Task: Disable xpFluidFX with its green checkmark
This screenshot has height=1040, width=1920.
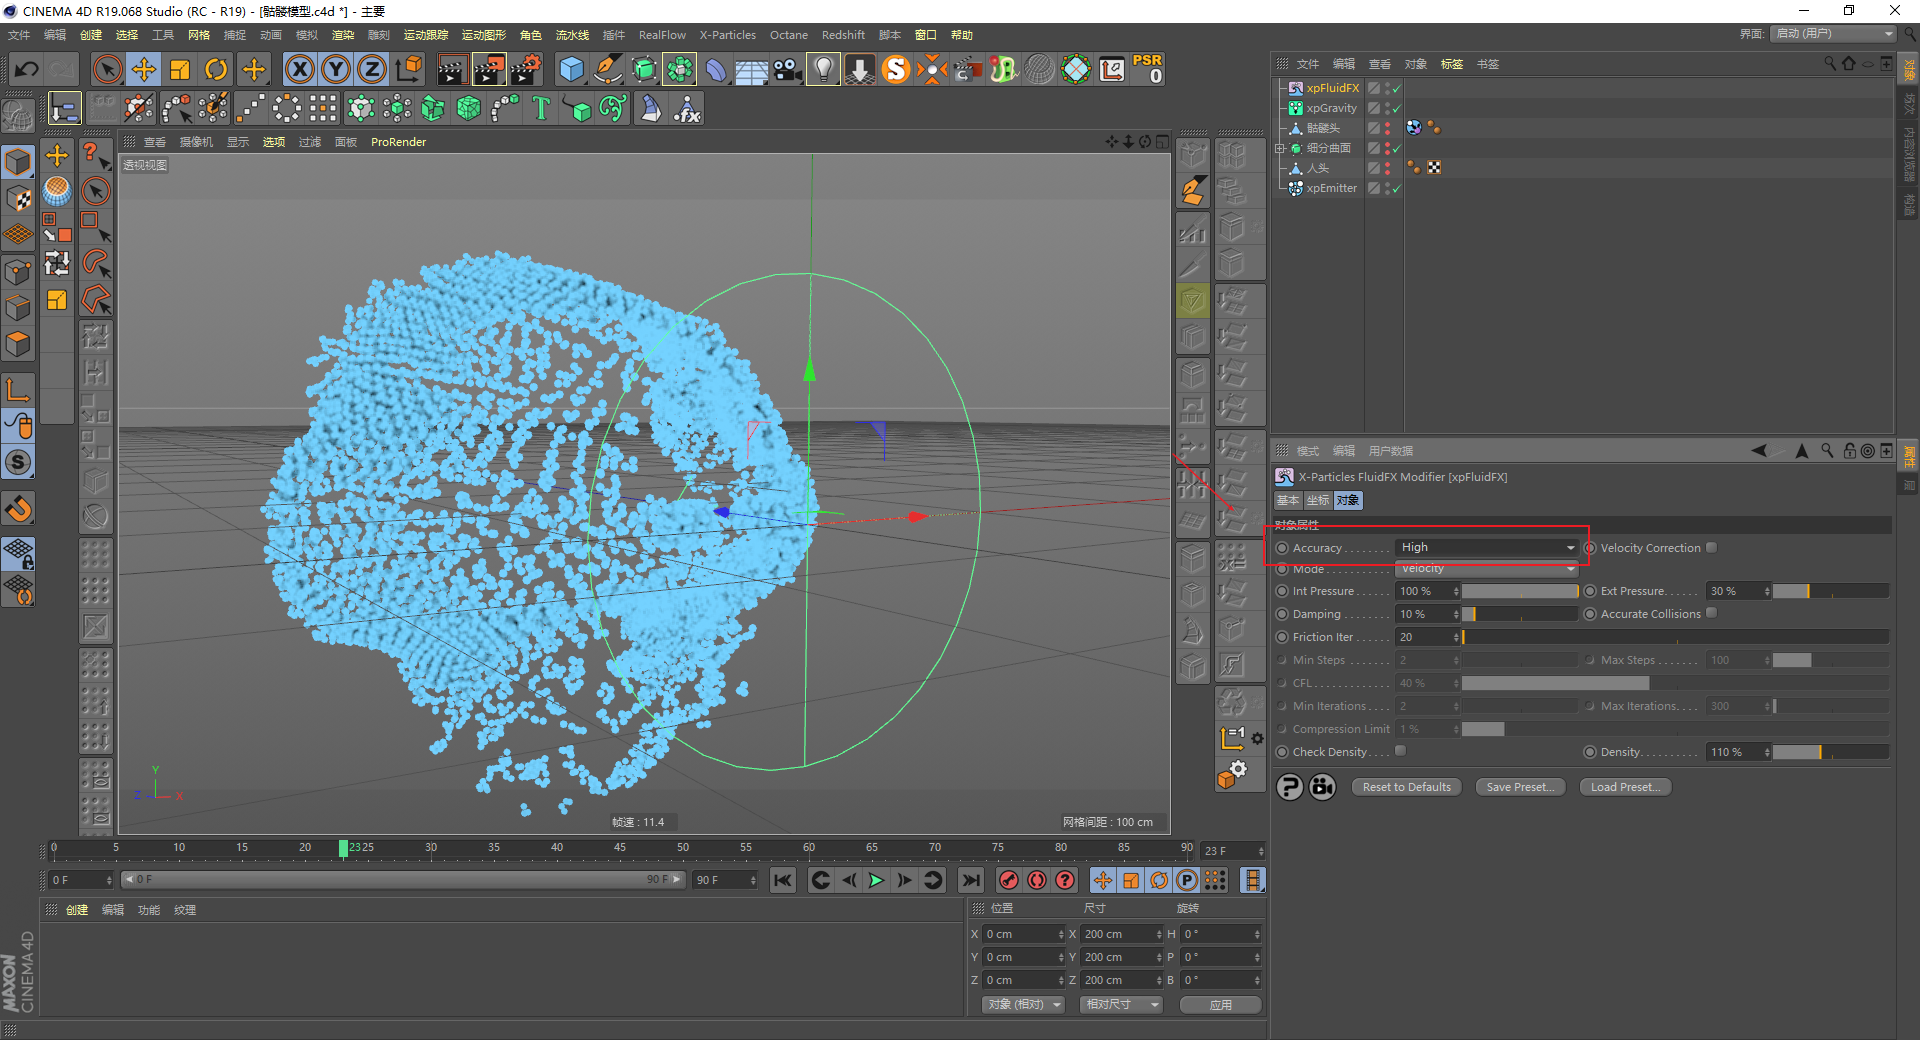Action: pos(1396,88)
